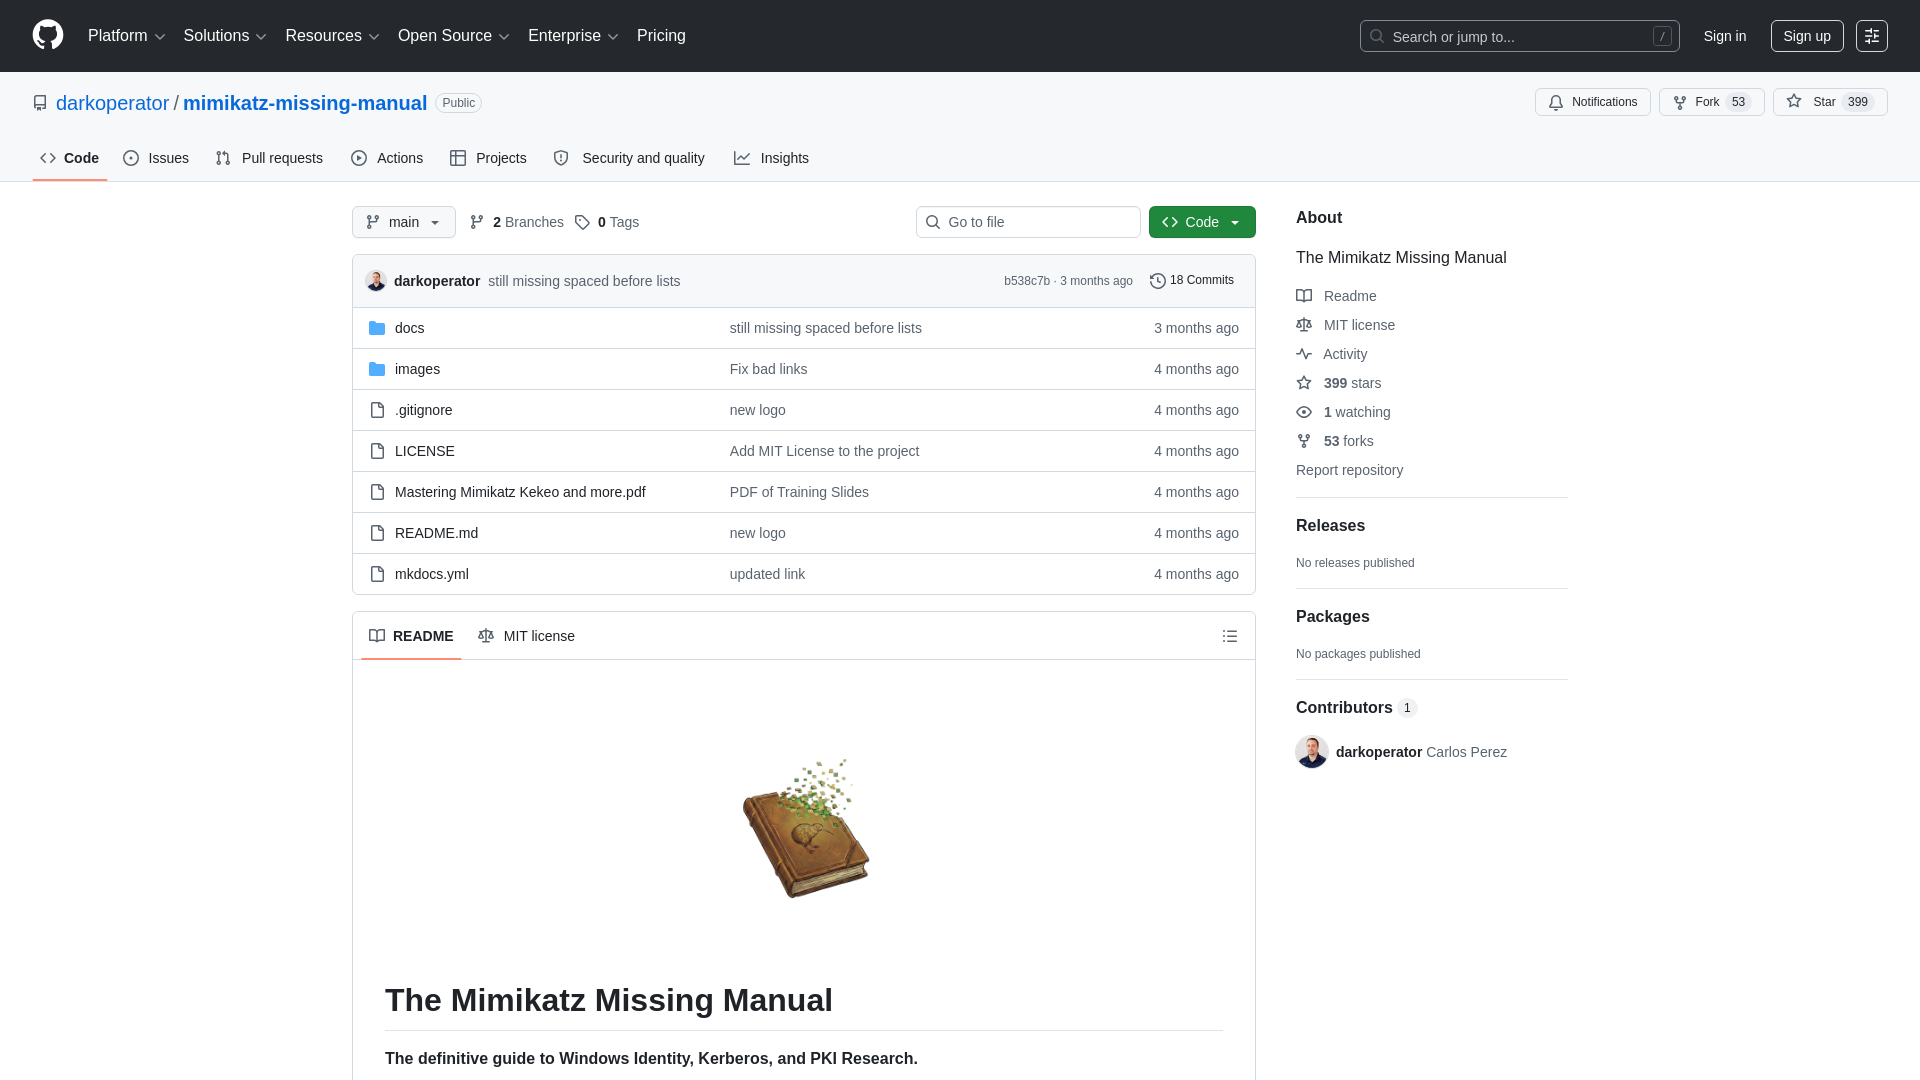Open the main branch selector dropdown
This screenshot has height=1080, width=1920.
tap(404, 222)
